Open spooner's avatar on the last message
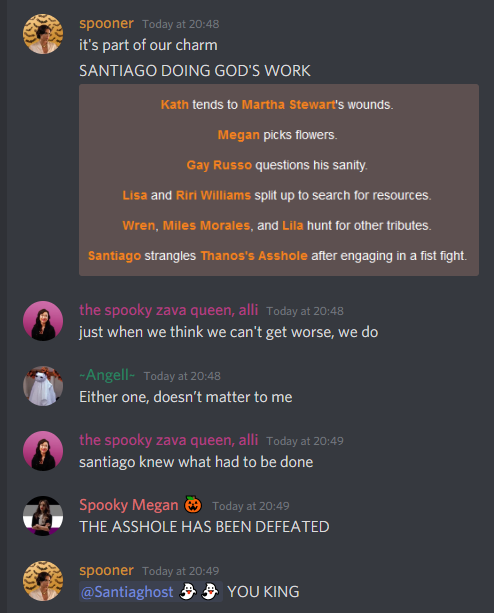This screenshot has width=494, height=613. pos(43,581)
